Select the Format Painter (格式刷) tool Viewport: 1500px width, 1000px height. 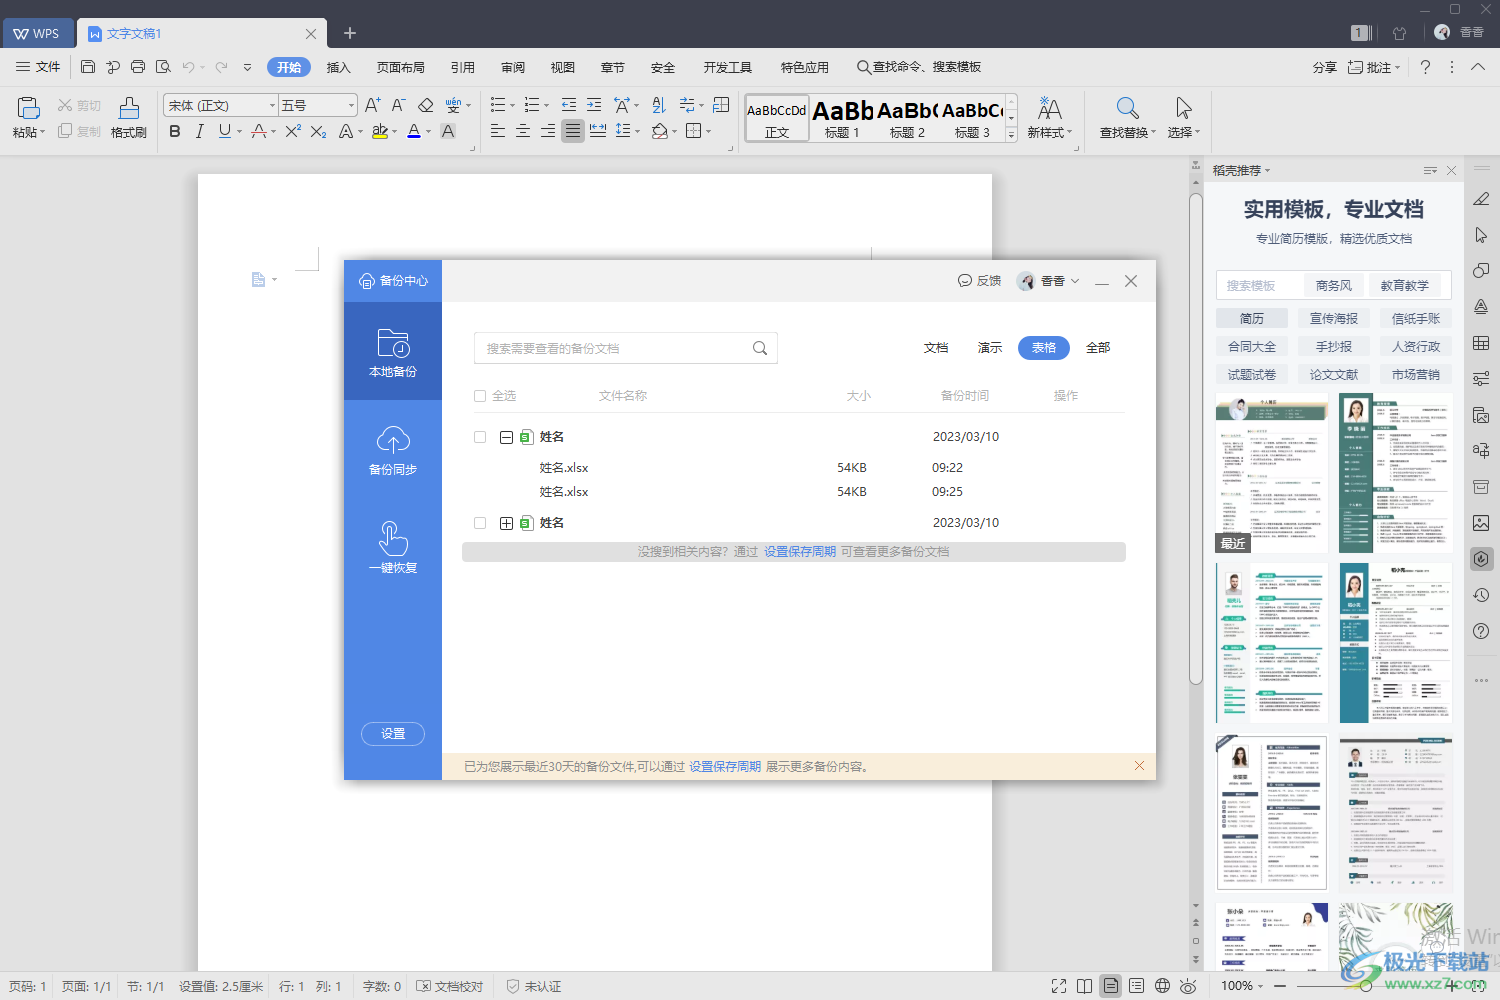point(129,118)
